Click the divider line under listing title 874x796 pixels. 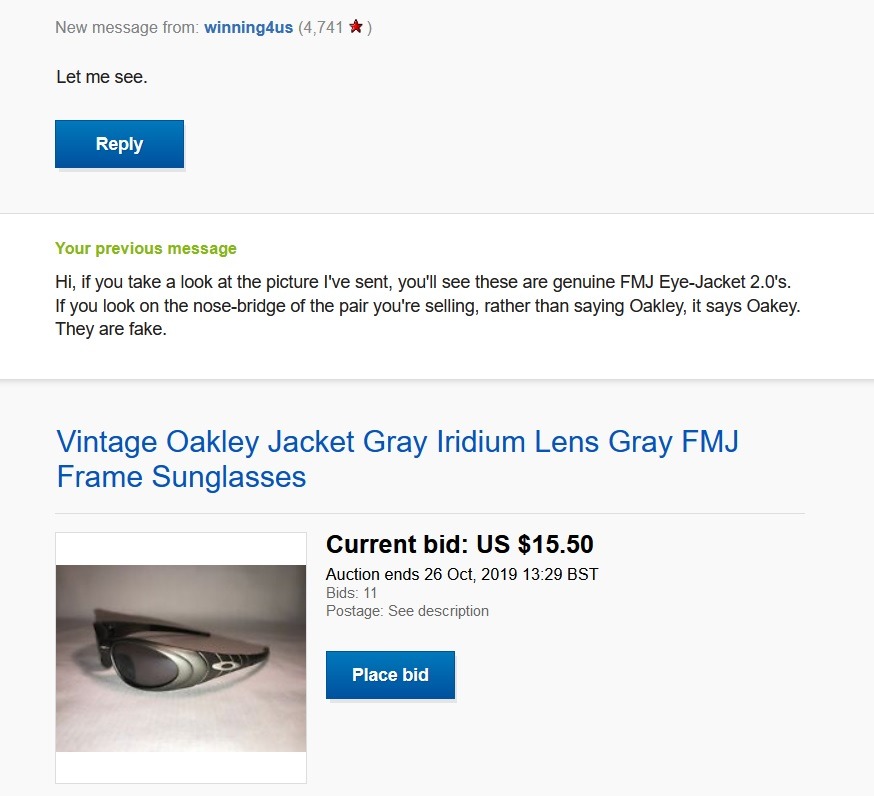[430, 513]
